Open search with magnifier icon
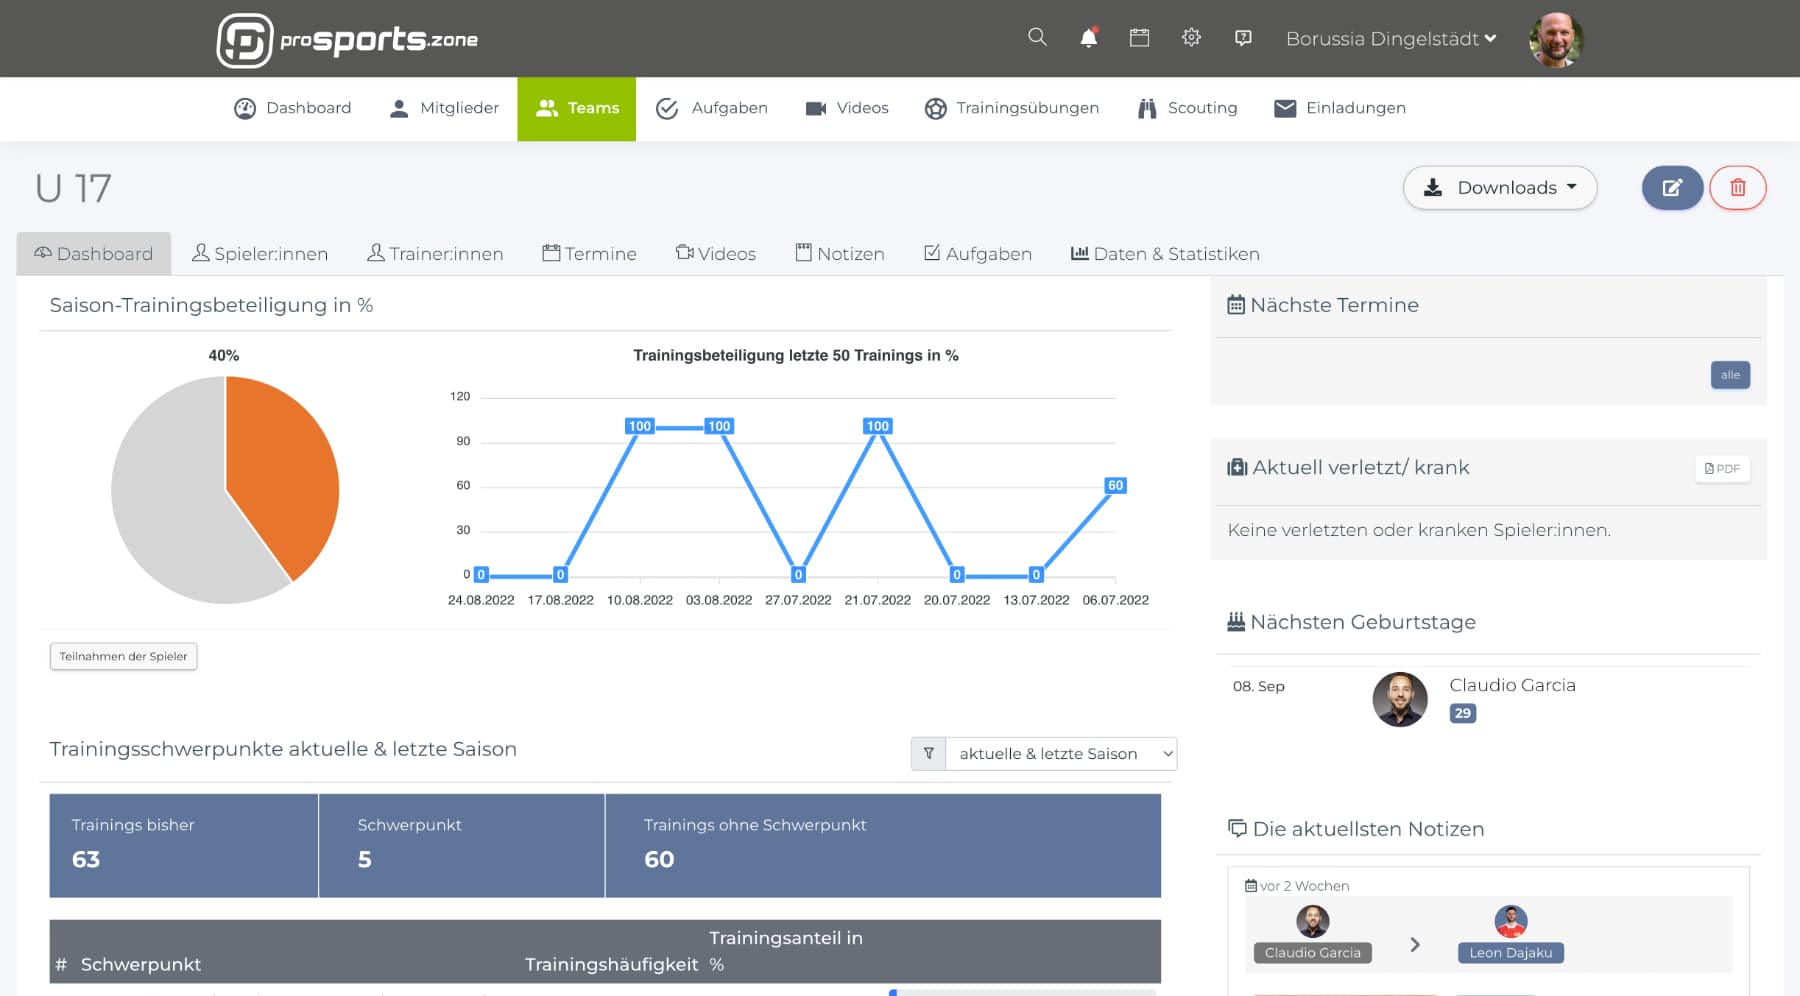The image size is (1800, 996). point(1037,38)
